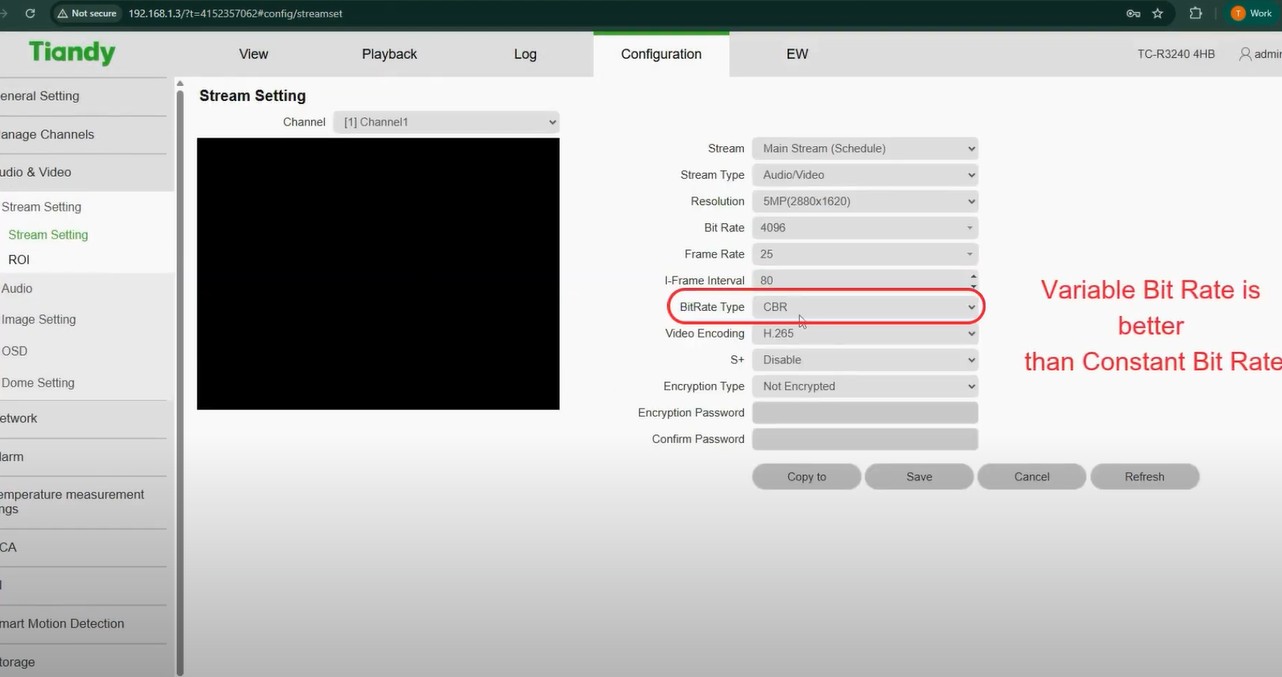Refresh the stream settings

[x=1144, y=476]
